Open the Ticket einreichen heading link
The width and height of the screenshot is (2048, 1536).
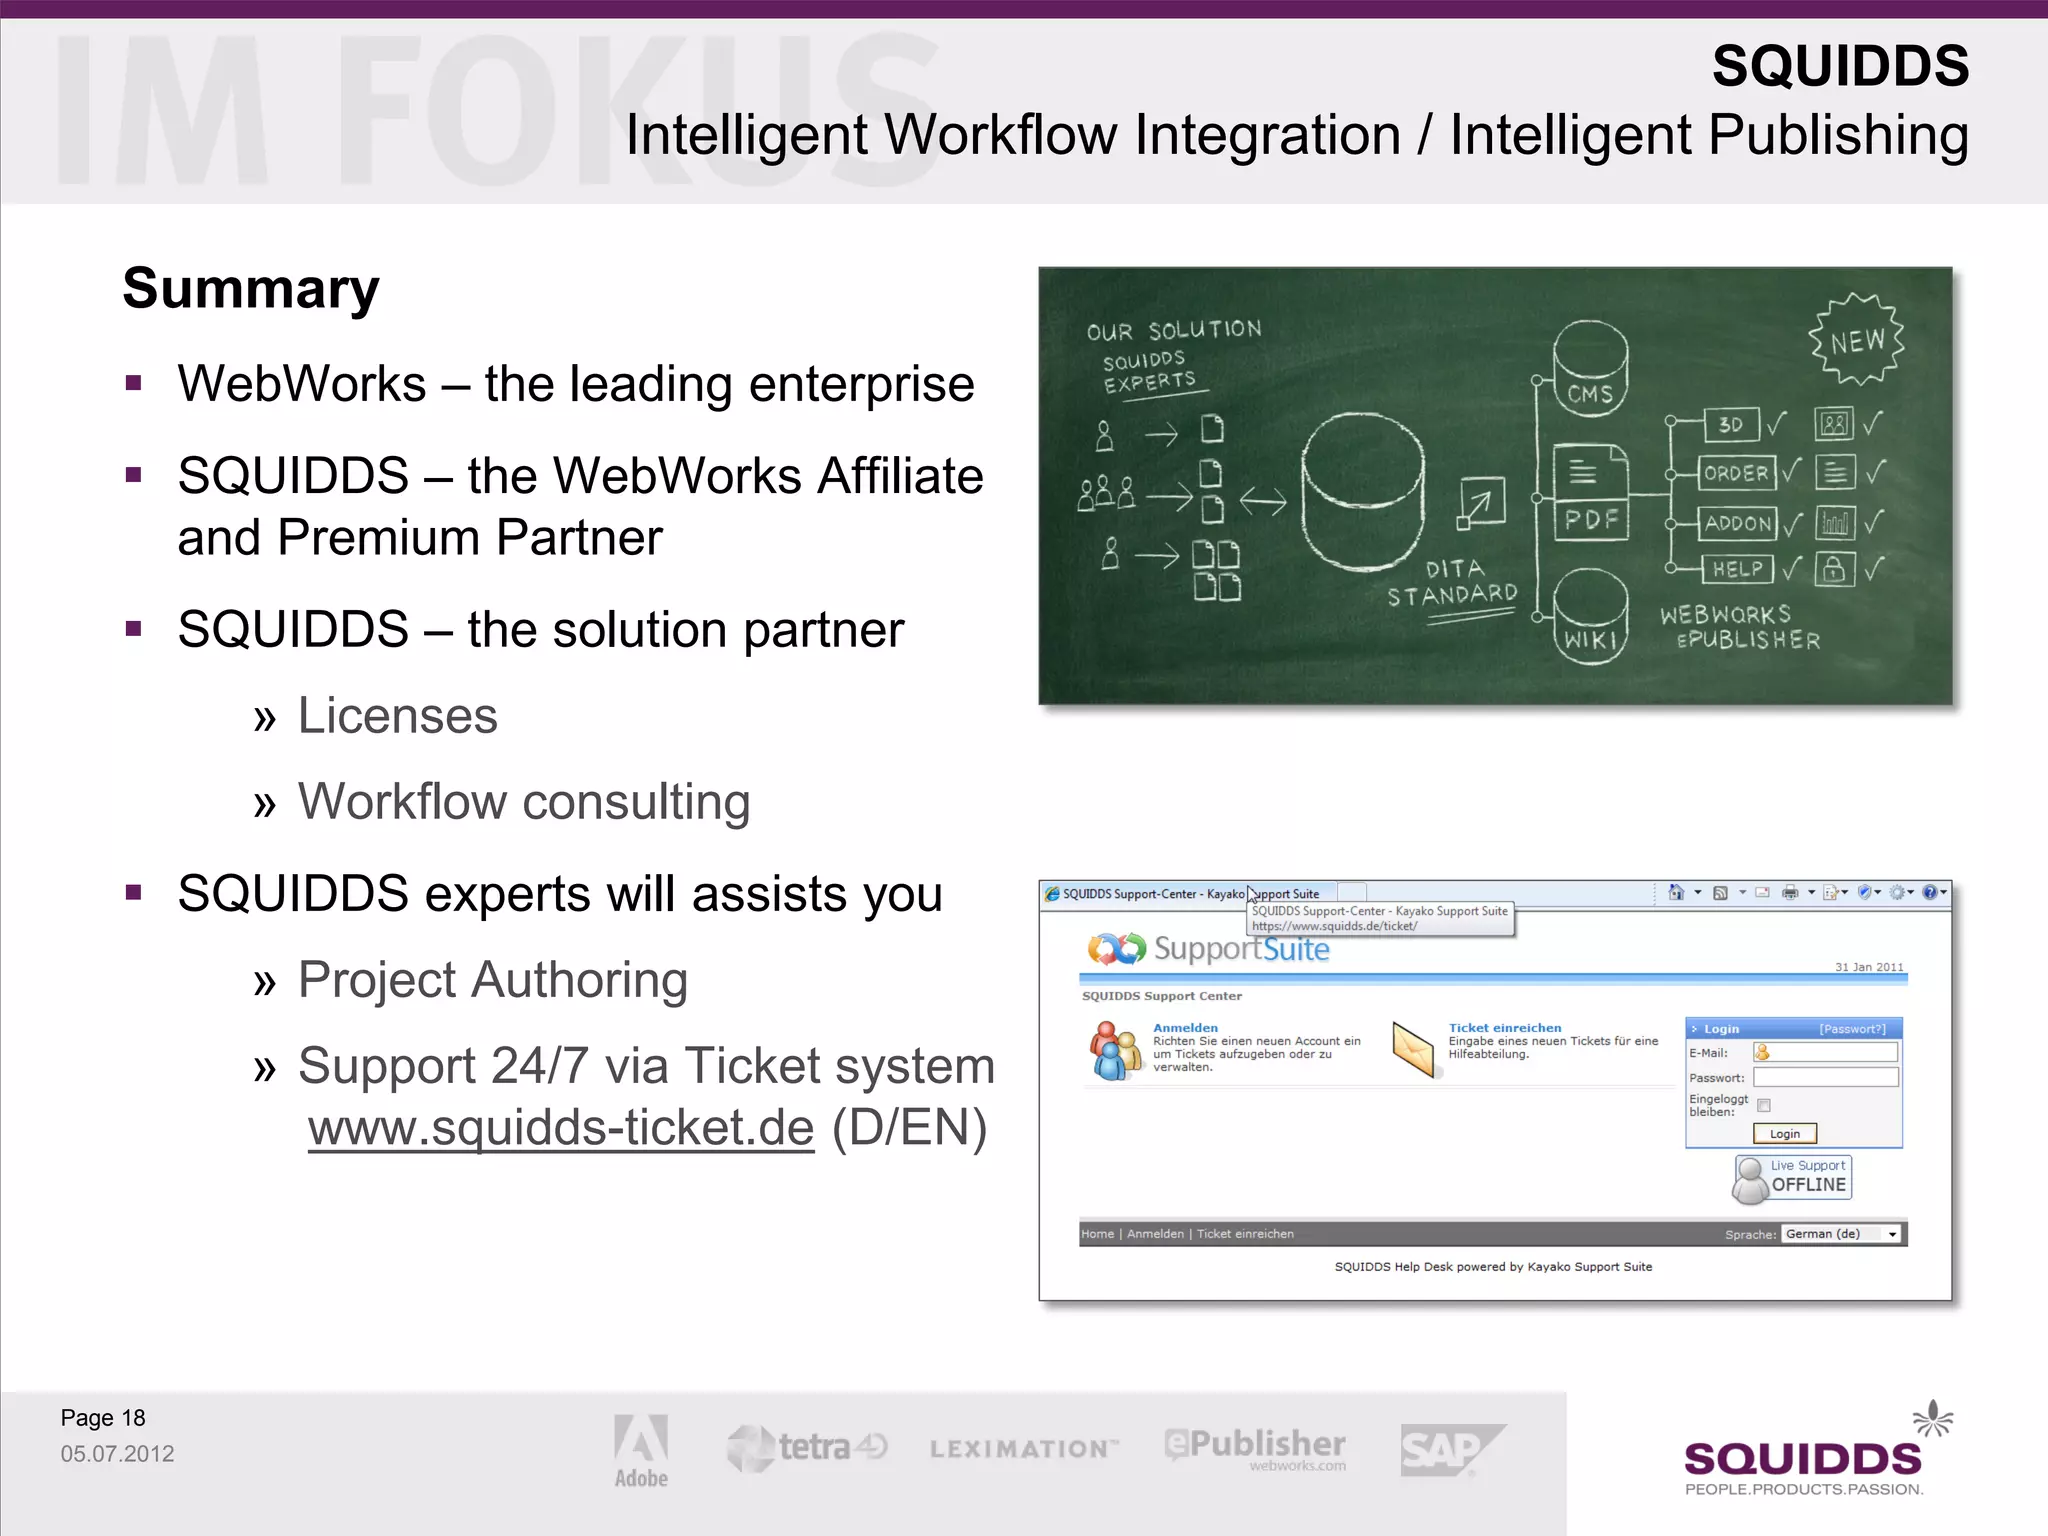pyautogui.click(x=1505, y=1027)
